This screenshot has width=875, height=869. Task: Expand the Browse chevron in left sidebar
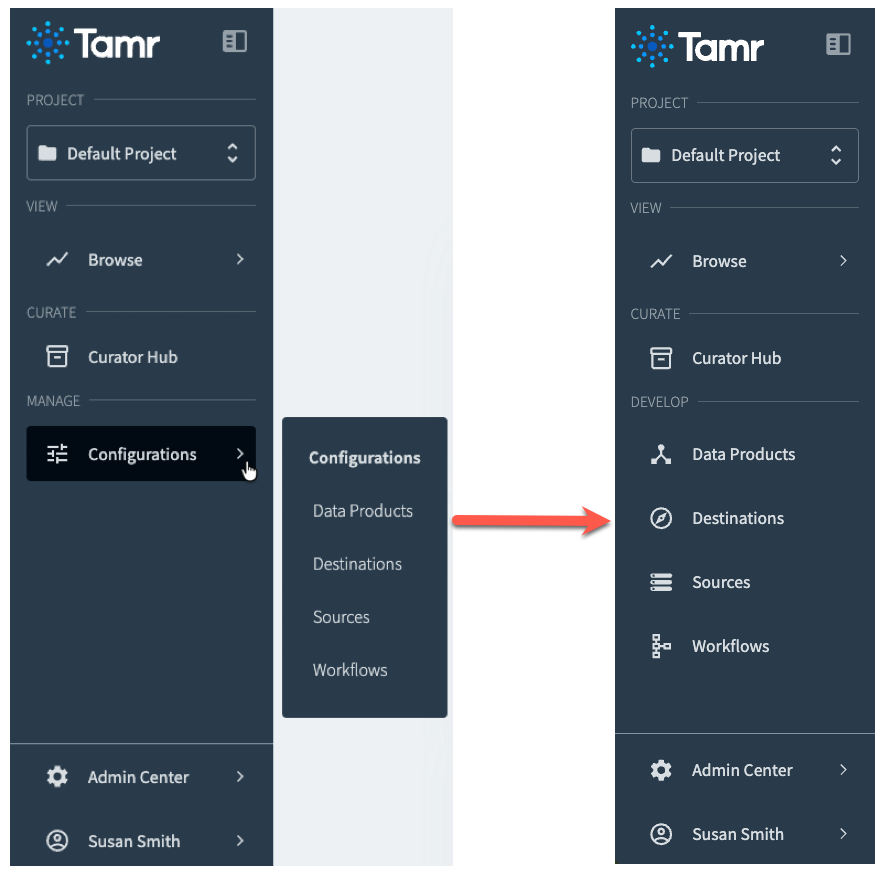[240, 260]
